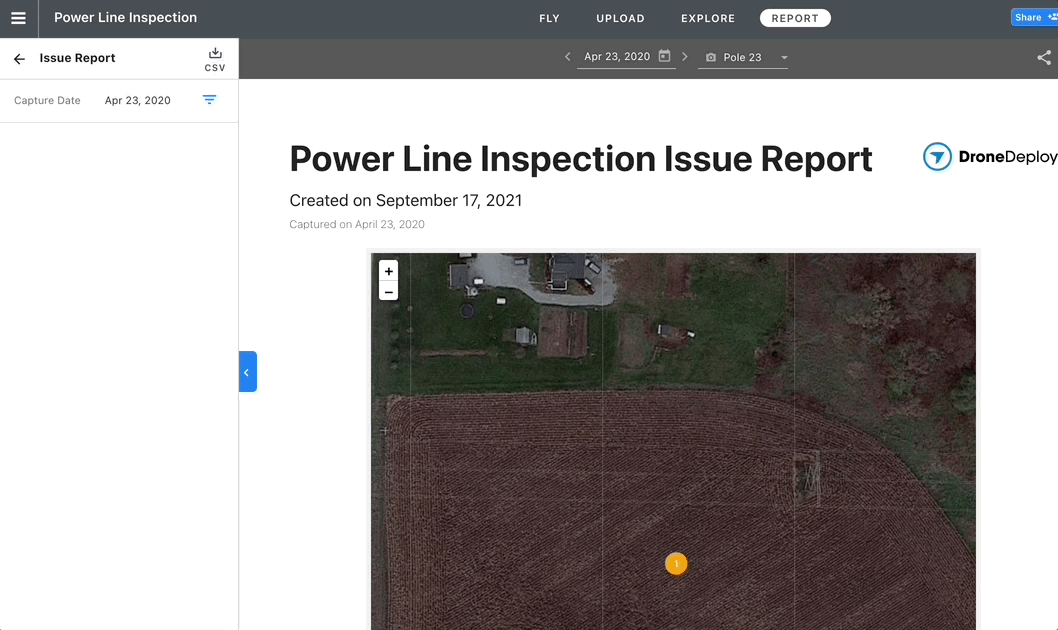
Task: Click the share icon in report toolbar
Action: click(1044, 57)
